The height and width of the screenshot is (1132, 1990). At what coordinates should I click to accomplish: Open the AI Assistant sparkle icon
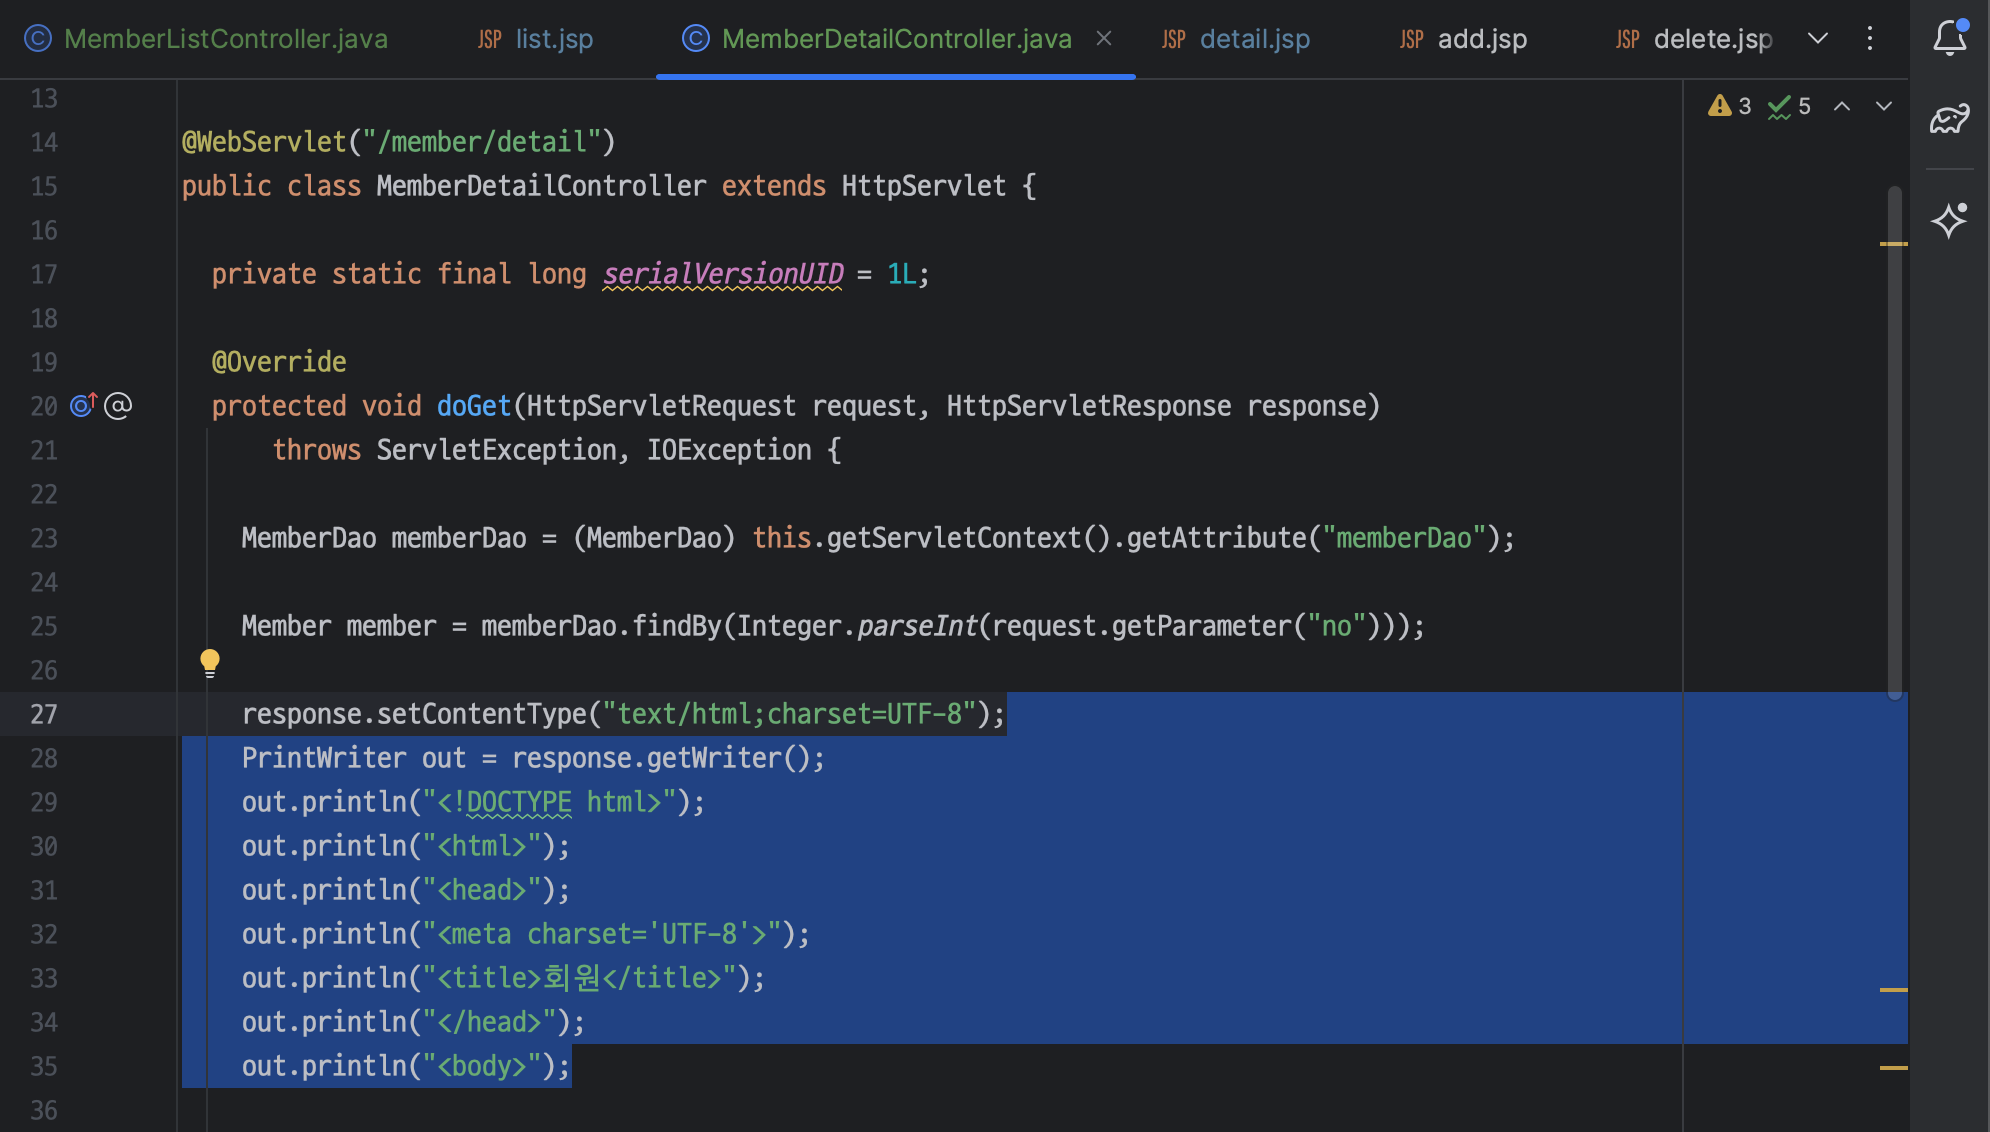click(x=1949, y=220)
